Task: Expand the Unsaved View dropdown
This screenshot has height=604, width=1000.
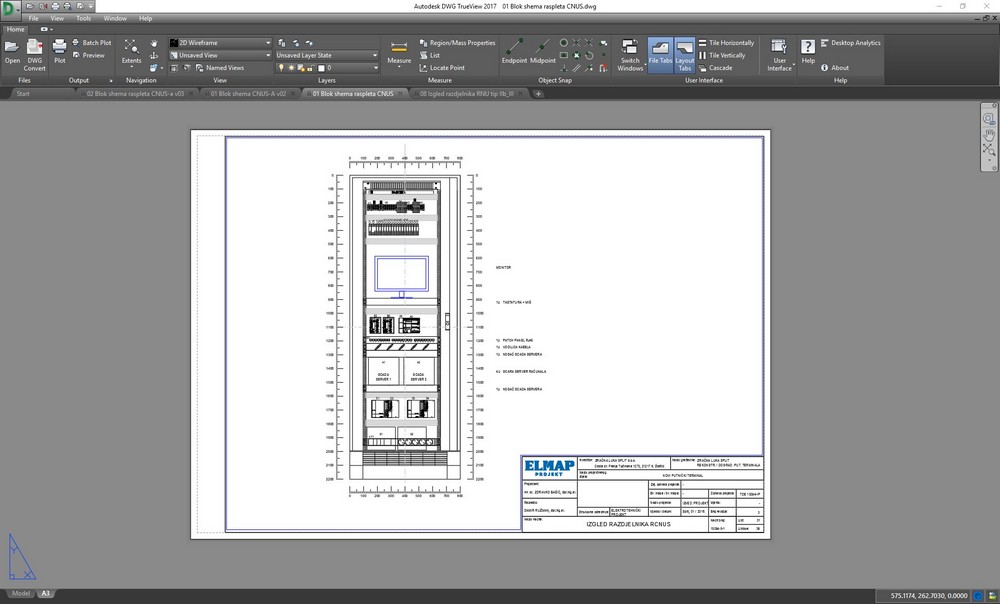Action: (268, 56)
